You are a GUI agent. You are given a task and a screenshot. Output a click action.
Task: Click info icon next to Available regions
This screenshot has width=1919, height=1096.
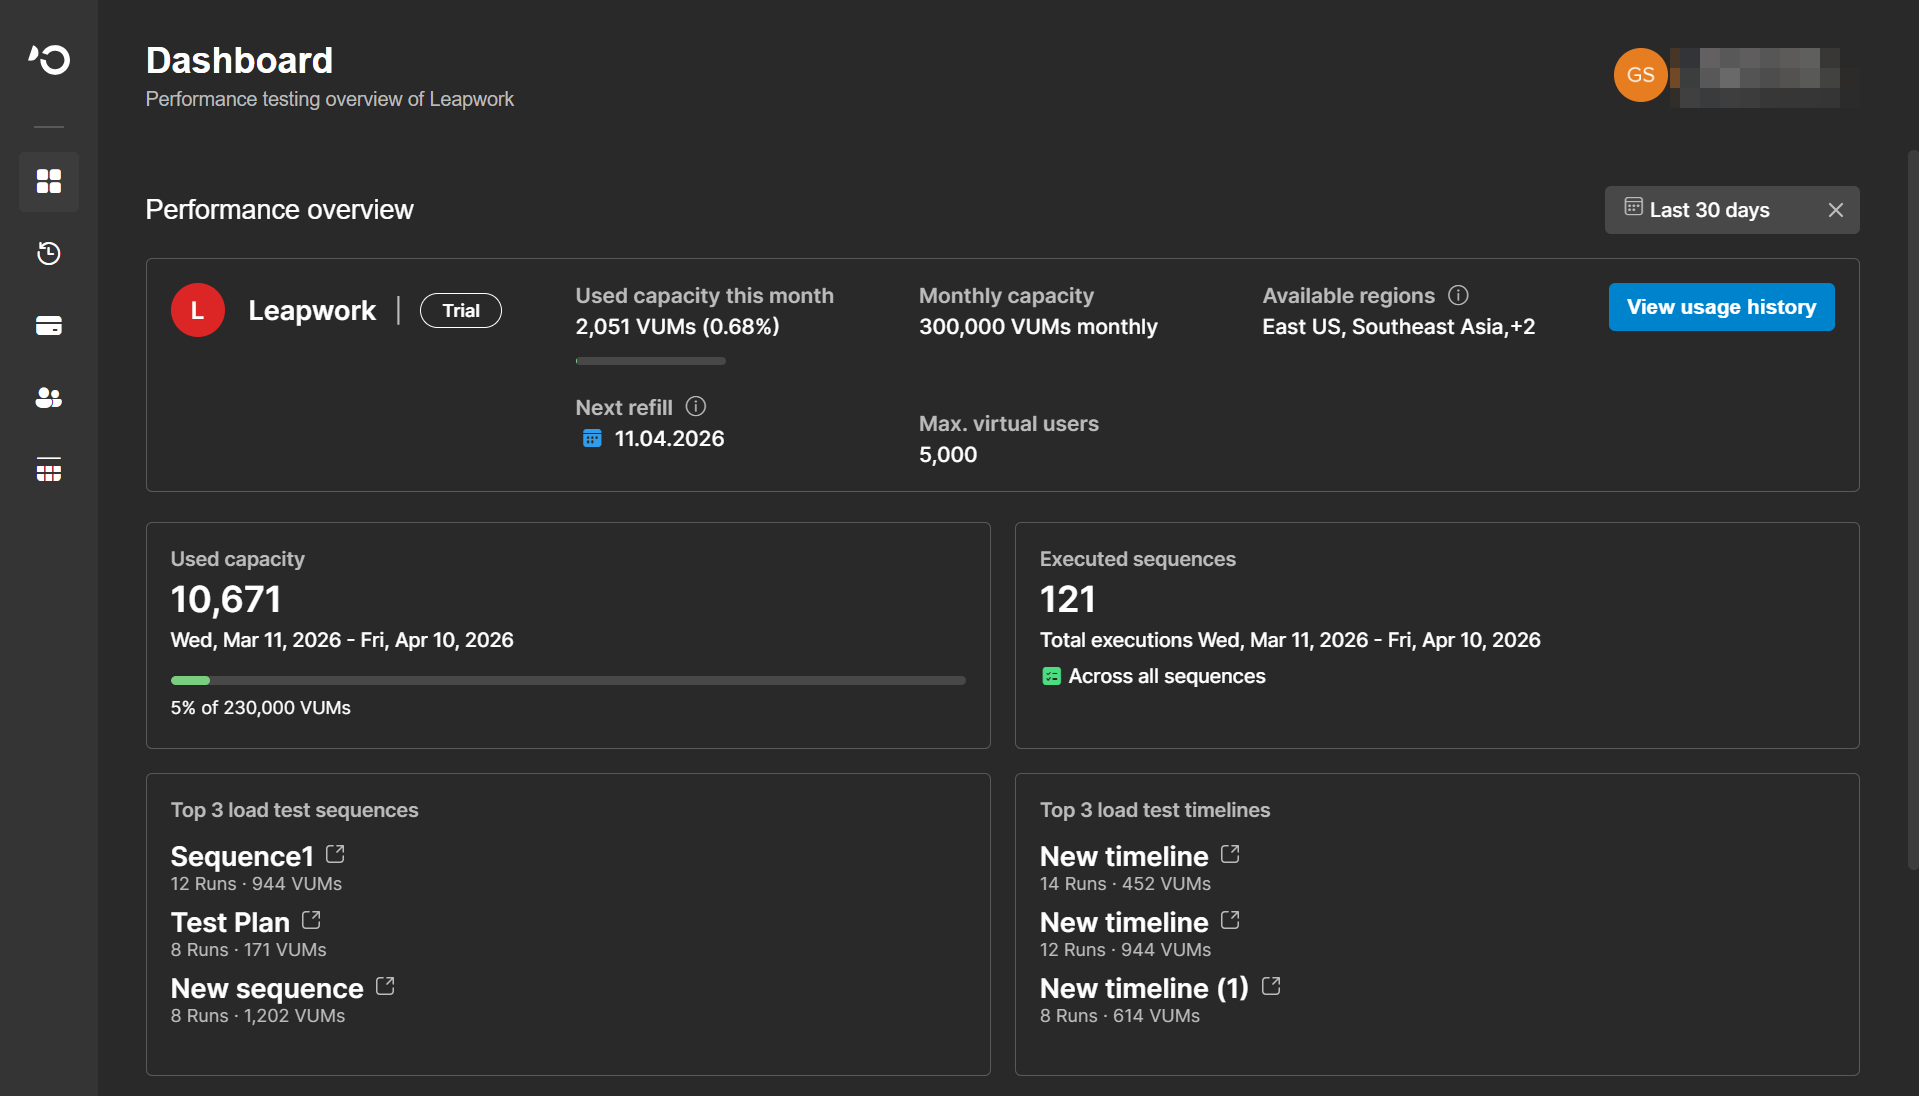pos(1458,295)
